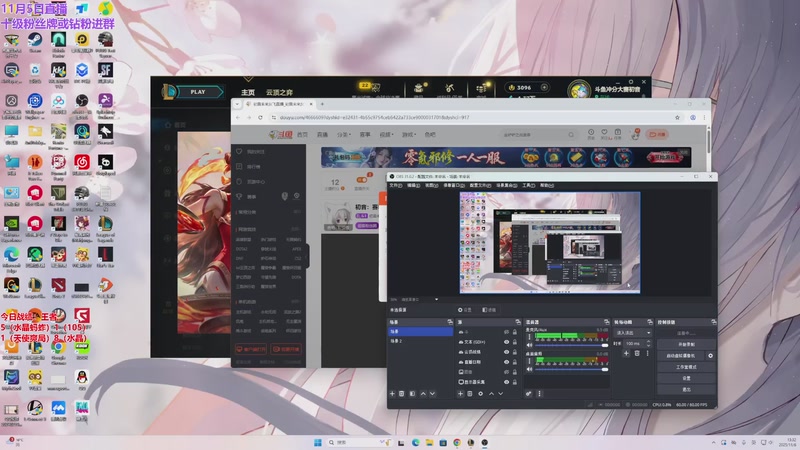This screenshot has height=450, width=800.
Task: Expand Douyu 视频 navigation dropdown
Action: coord(387,135)
